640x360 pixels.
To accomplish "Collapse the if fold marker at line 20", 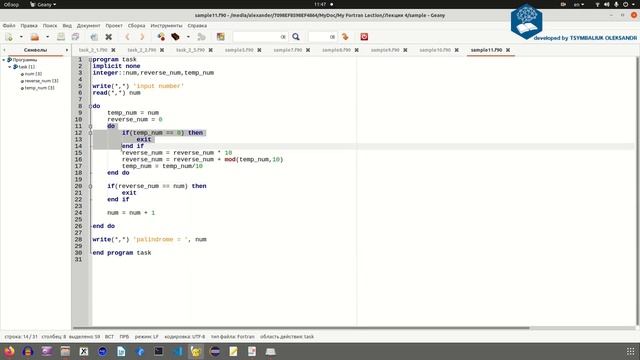I will (90, 186).
